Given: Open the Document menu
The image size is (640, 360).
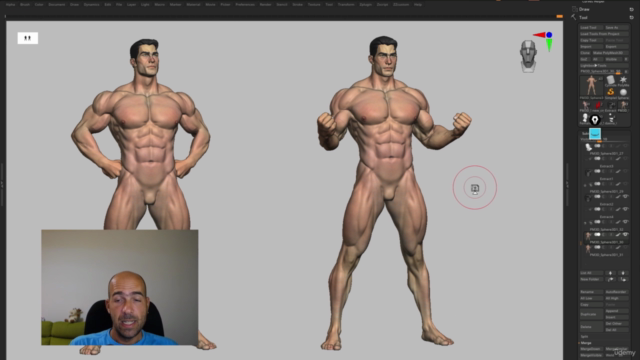Looking at the screenshot, I should coord(57,4).
